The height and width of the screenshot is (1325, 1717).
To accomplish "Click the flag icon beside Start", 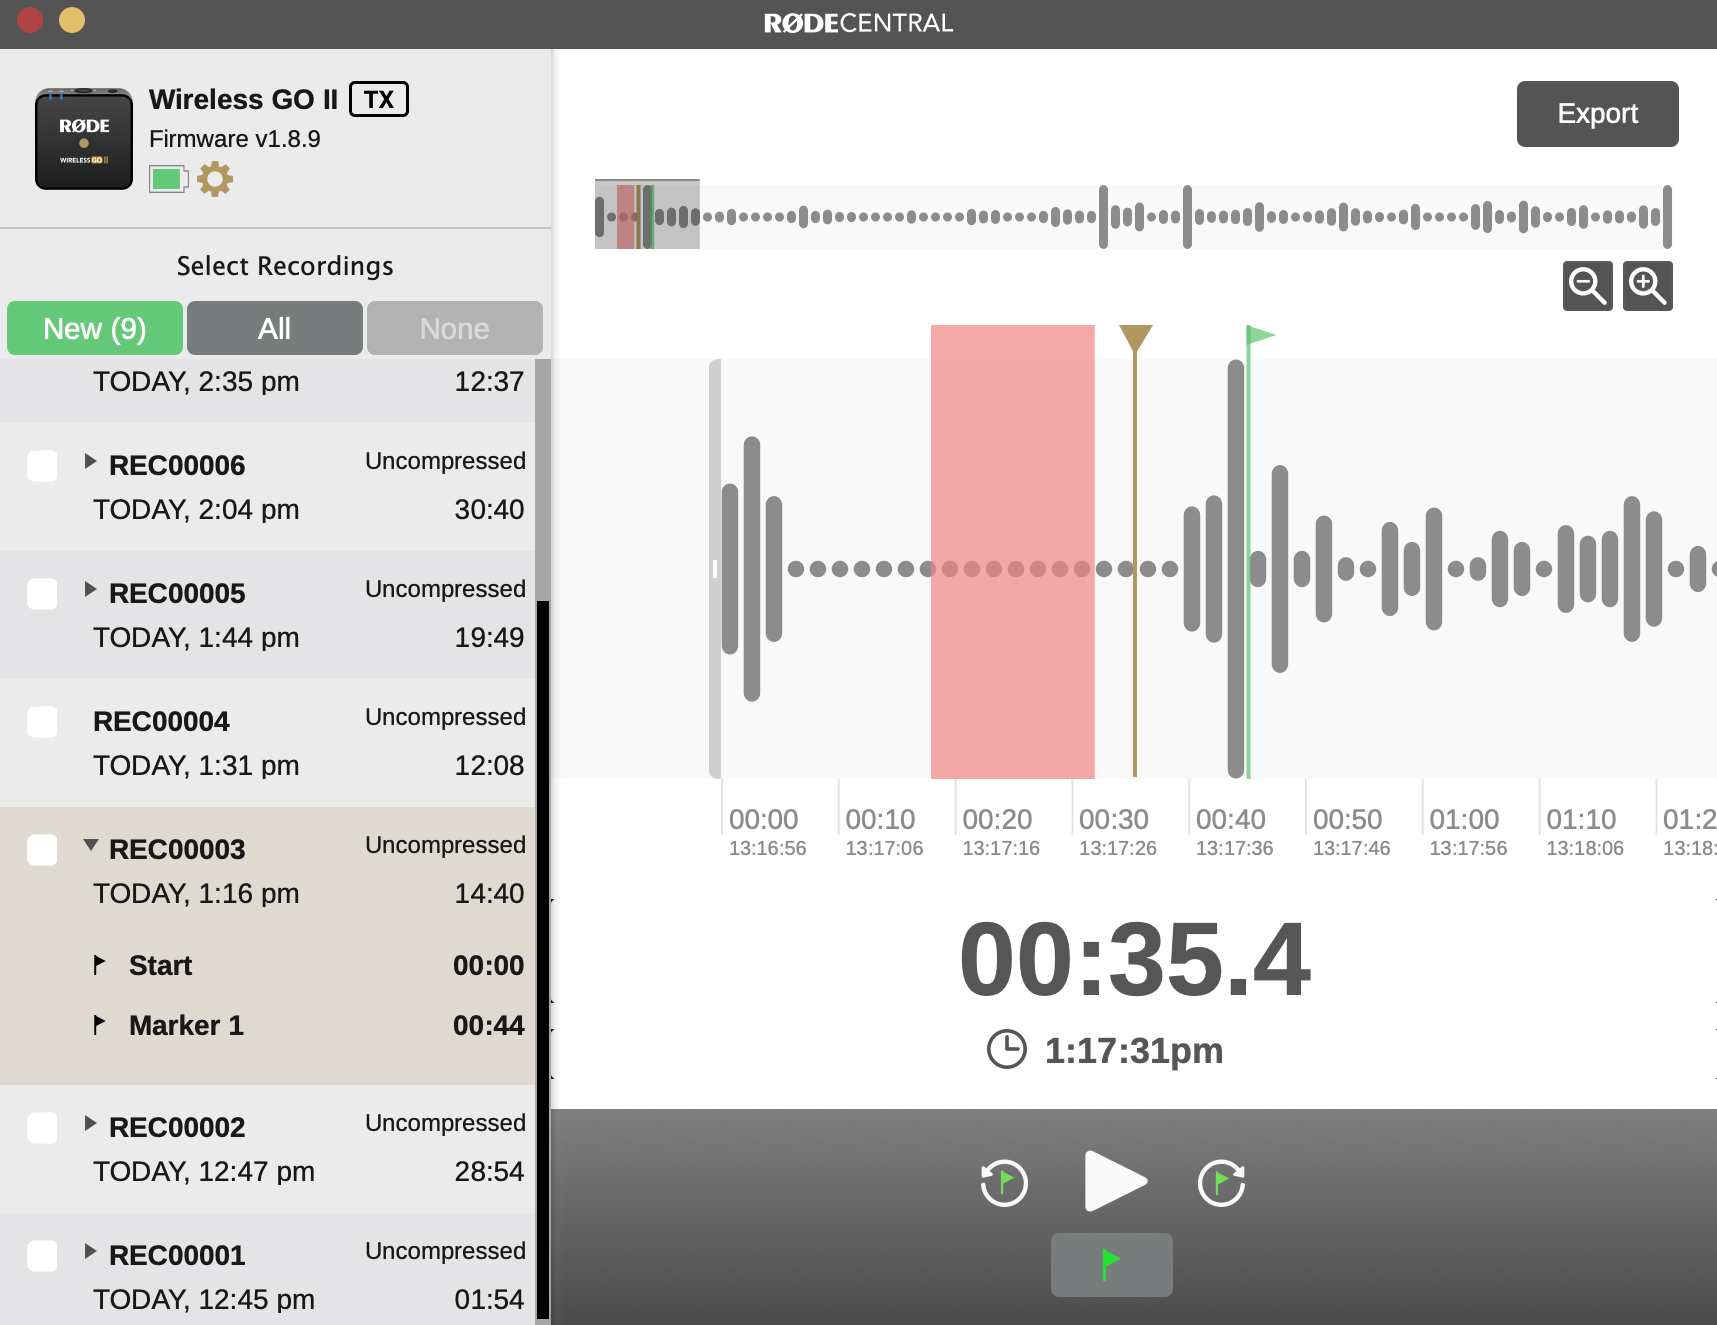I will (99, 965).
